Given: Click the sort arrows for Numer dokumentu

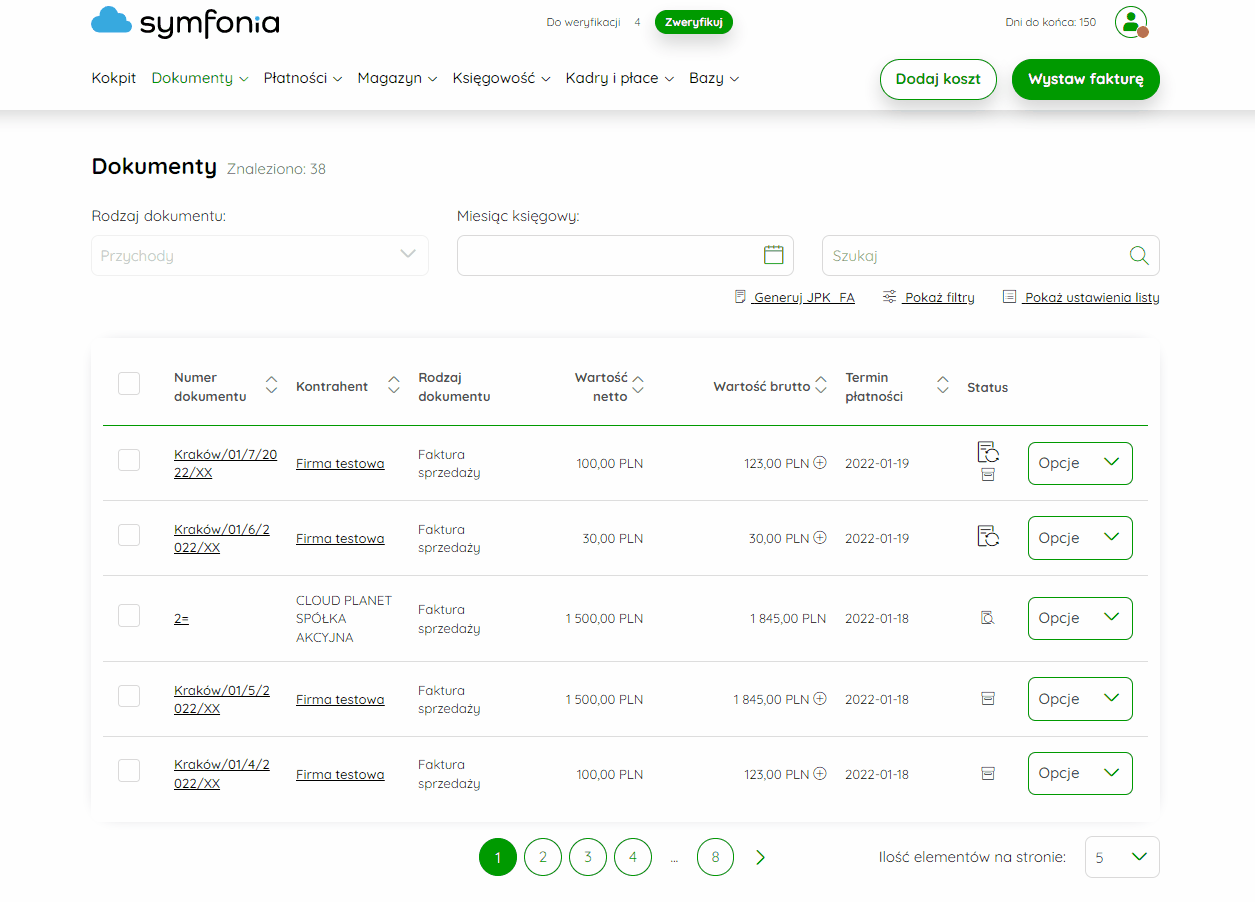Looking at the screenshot, I should pyautogui.click(x=271, y=386).
